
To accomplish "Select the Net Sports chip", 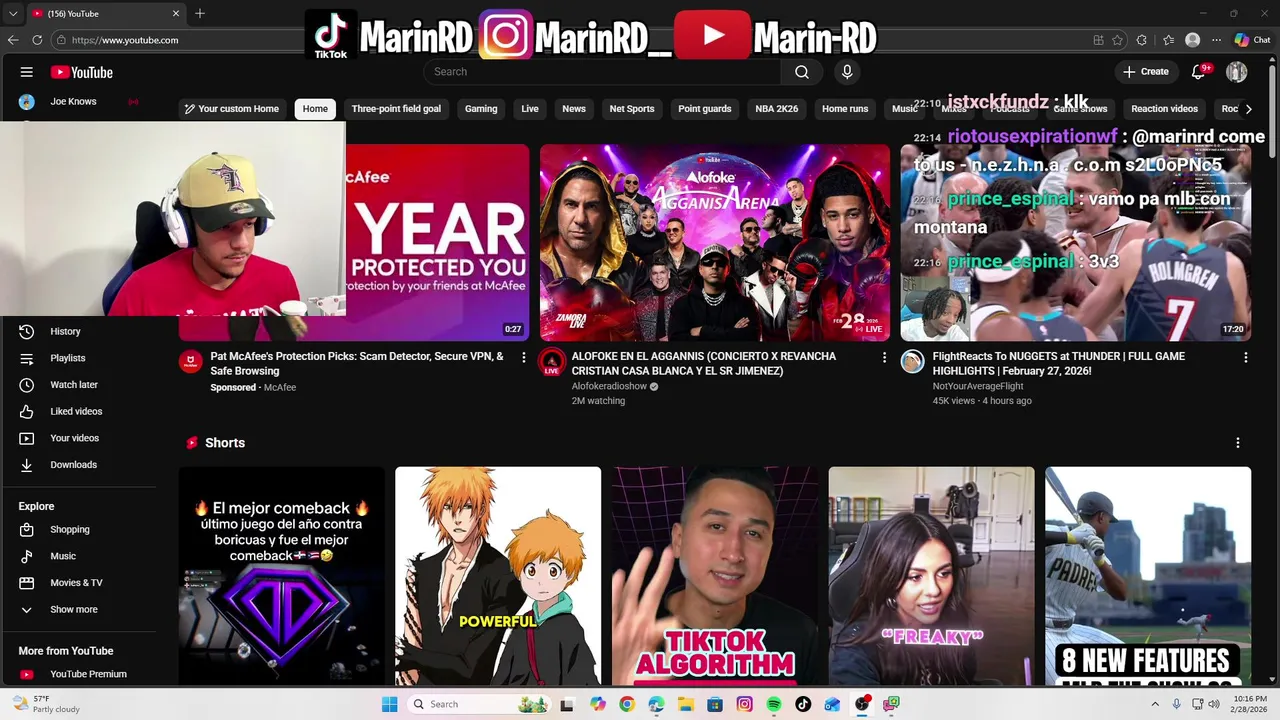I will pos(632,109).
